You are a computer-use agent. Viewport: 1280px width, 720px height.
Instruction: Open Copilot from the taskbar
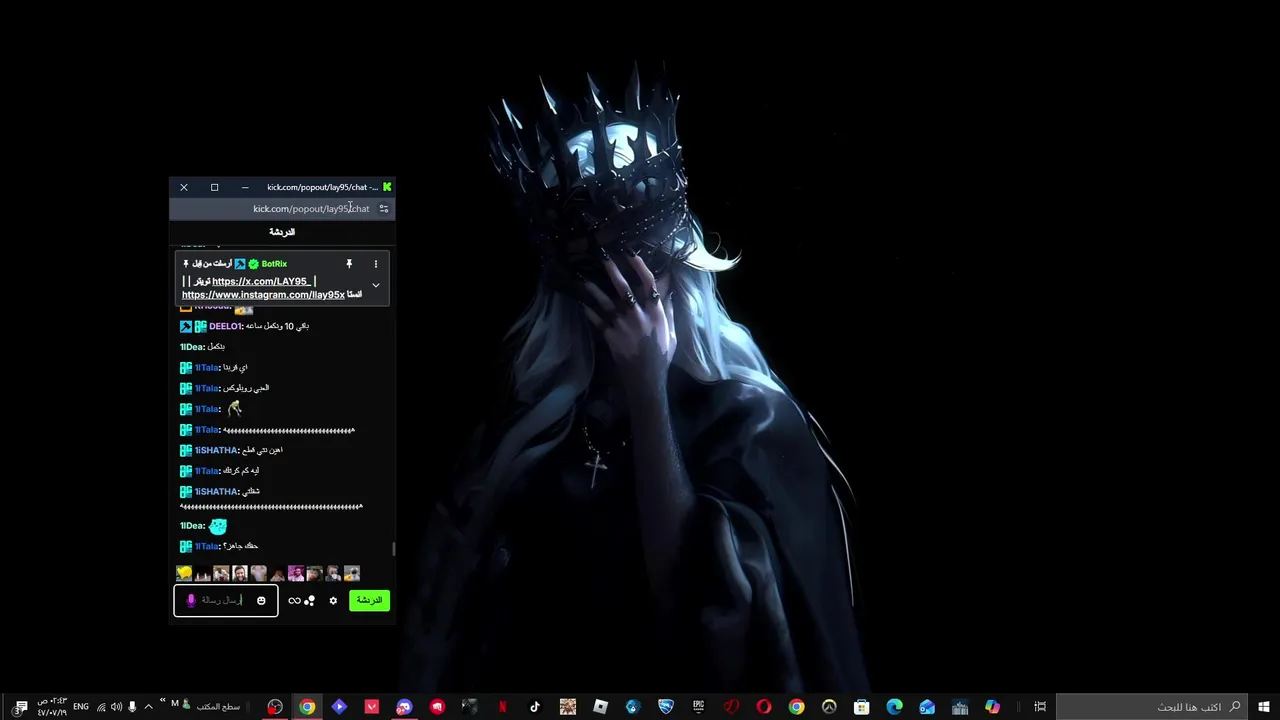992,706
